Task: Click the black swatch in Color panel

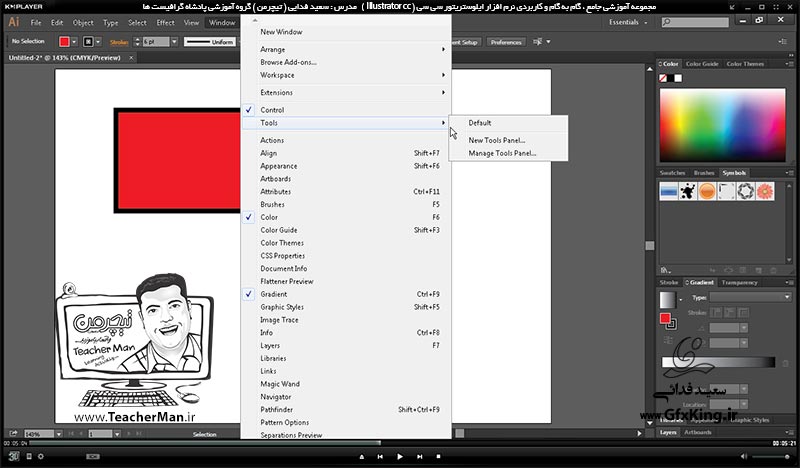Action: [670, 78]
